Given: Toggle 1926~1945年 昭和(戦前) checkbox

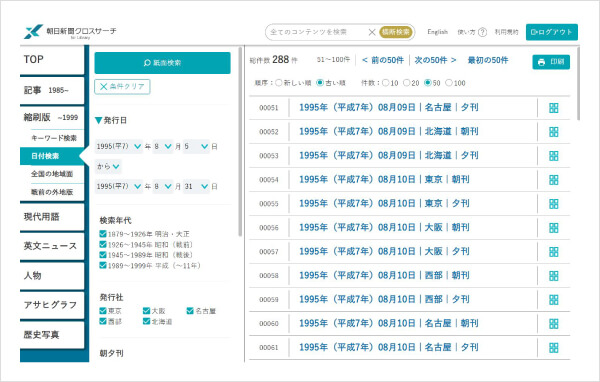Looking at the screenshot, I should [103, 244].
